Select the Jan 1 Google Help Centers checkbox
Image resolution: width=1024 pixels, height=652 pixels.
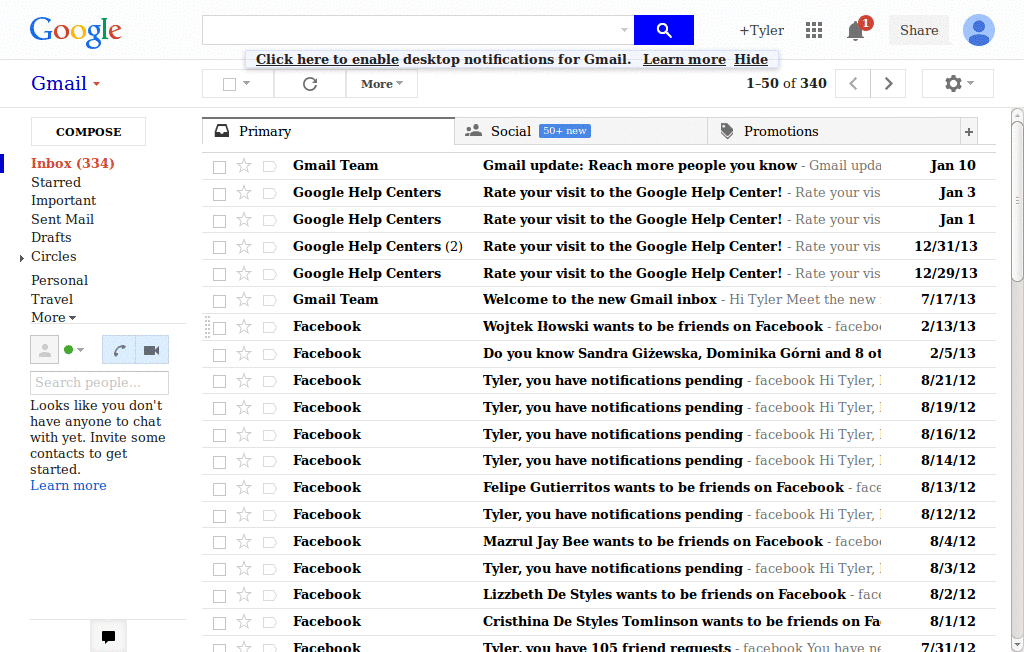coord(219,221)
